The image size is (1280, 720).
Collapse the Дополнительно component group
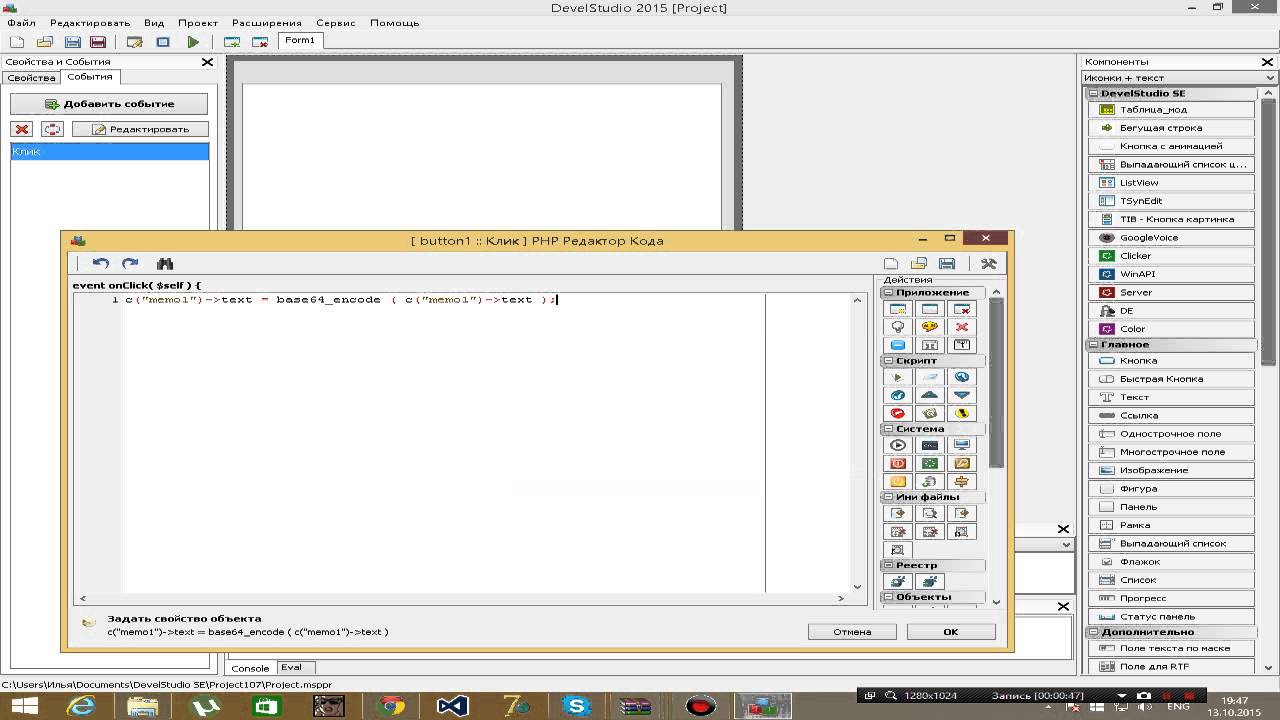1093,632
